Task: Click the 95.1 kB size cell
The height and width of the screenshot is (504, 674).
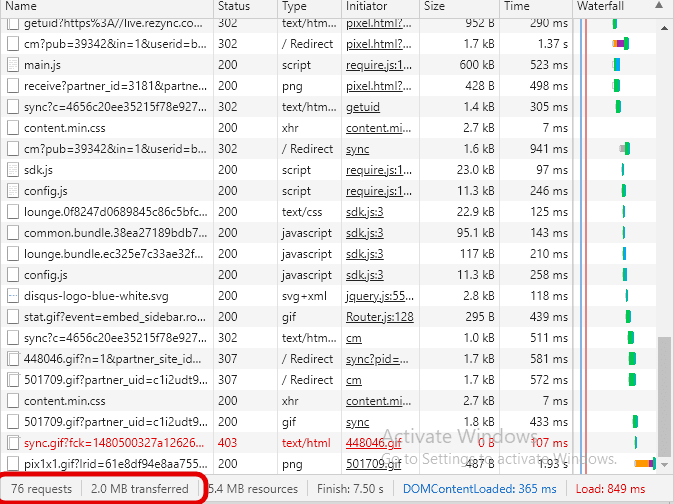Action: click(475, 233)
